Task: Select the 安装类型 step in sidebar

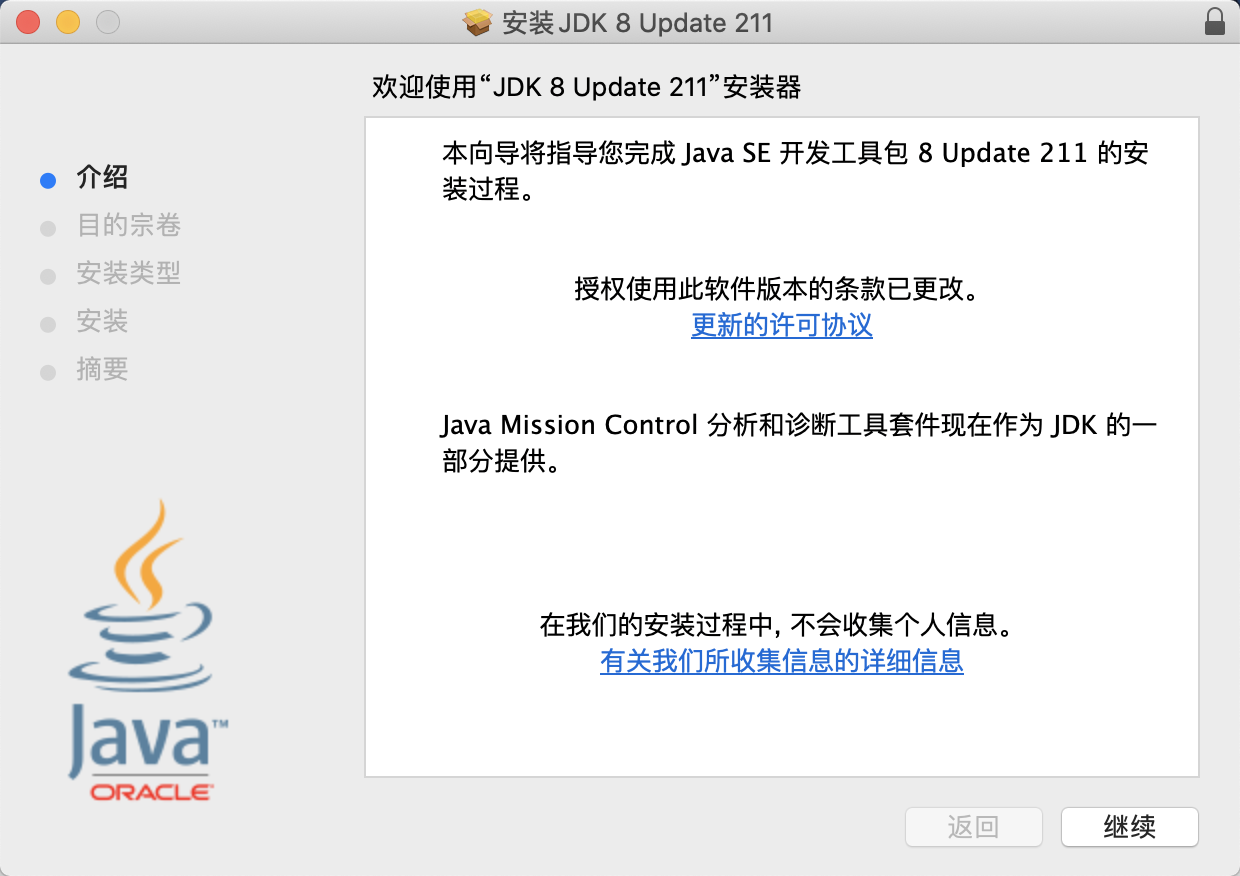Action: pyautogui.click(x=128, y=273)
